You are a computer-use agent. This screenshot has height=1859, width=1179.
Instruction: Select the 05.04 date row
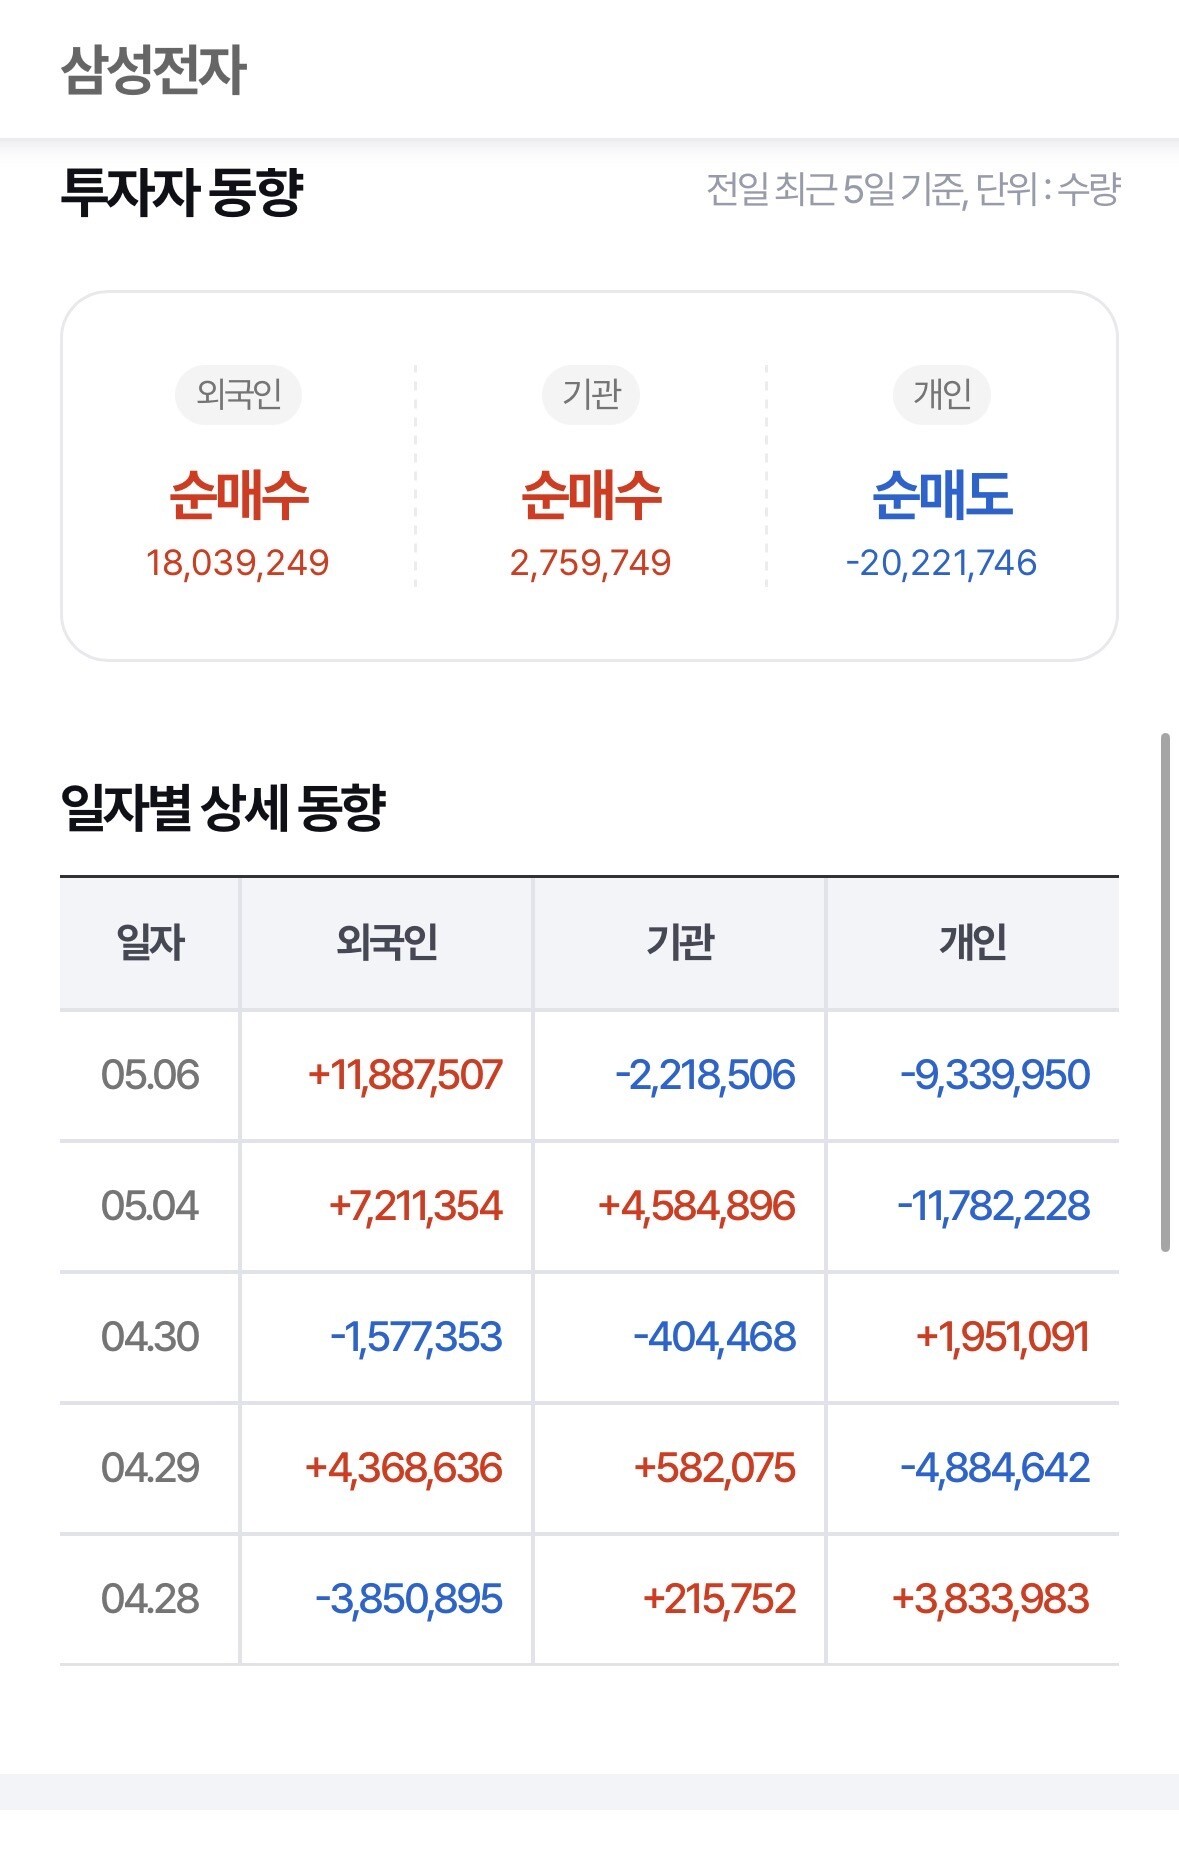point(589,1207)
